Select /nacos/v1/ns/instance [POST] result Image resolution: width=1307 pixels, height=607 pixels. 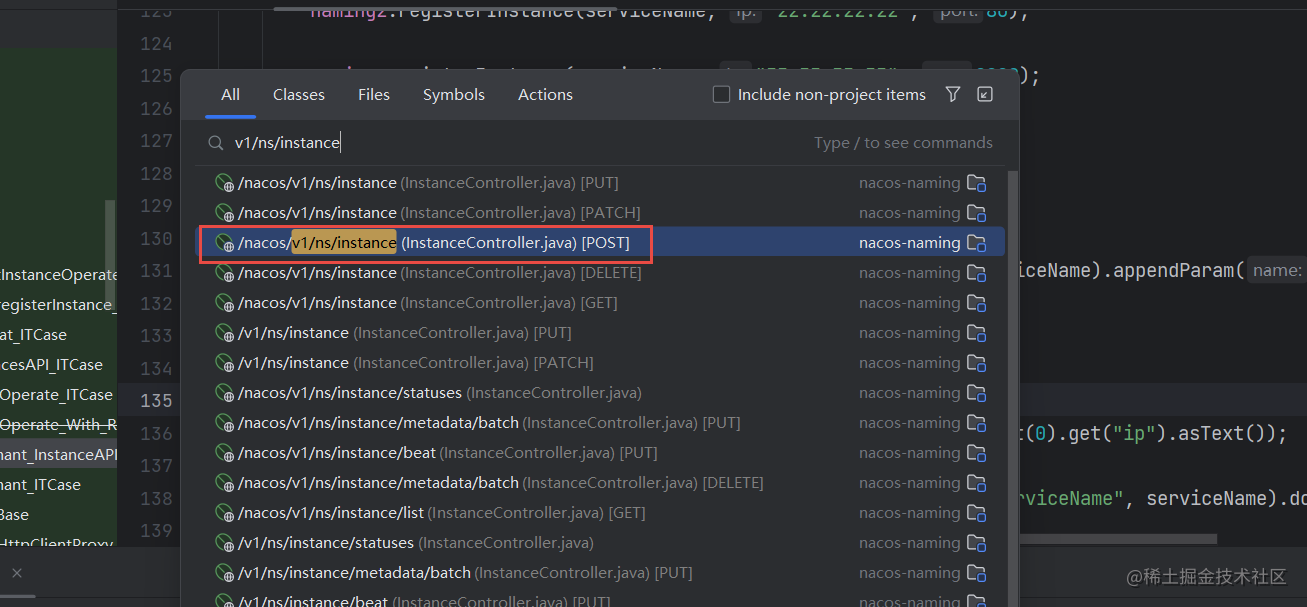coord(600,243)
